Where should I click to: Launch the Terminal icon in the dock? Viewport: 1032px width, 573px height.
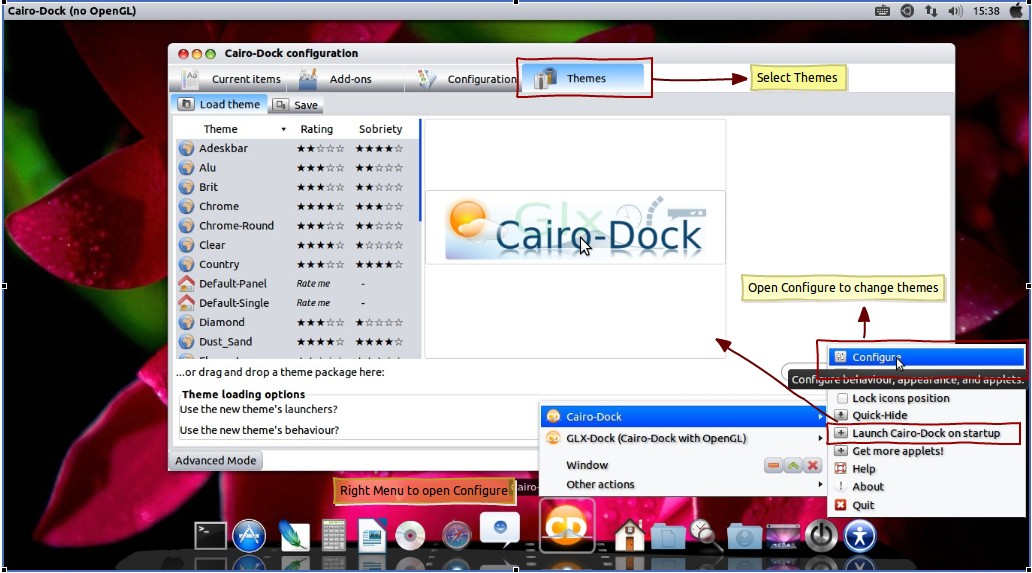pyautogui.click(x=211, y=536)
